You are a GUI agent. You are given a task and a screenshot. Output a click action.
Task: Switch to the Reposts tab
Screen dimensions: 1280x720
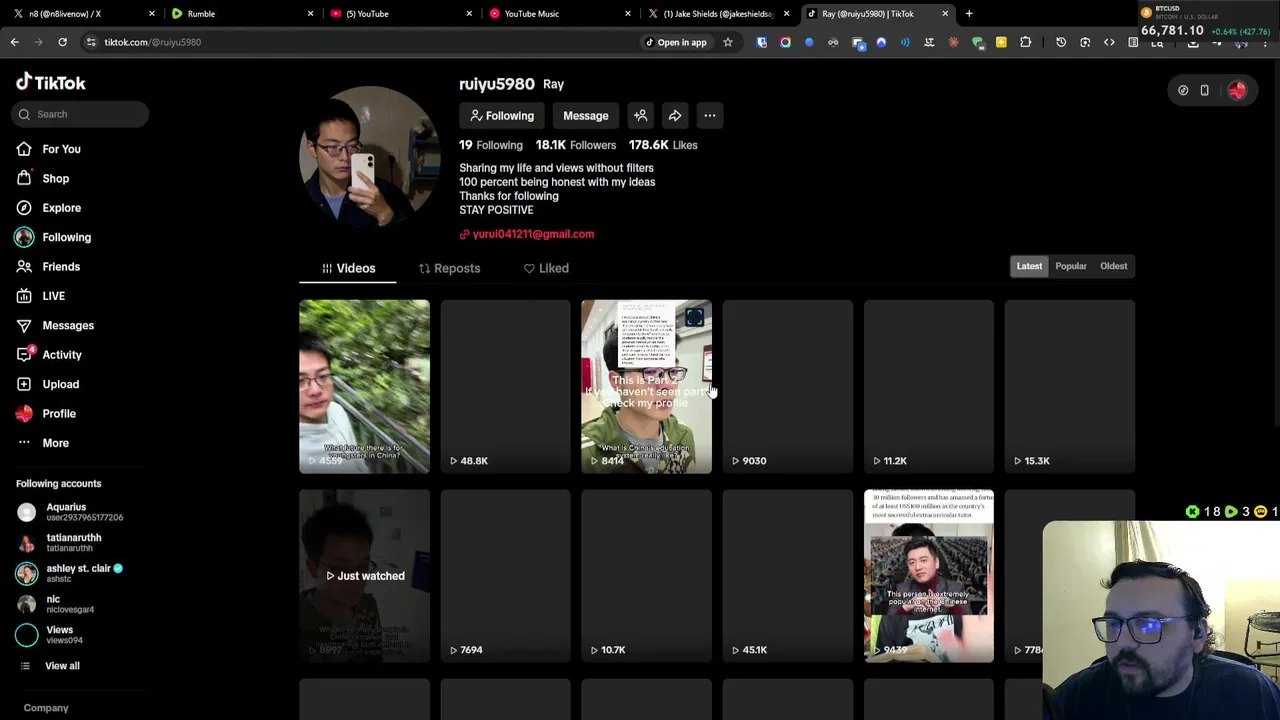coord(449,268)
